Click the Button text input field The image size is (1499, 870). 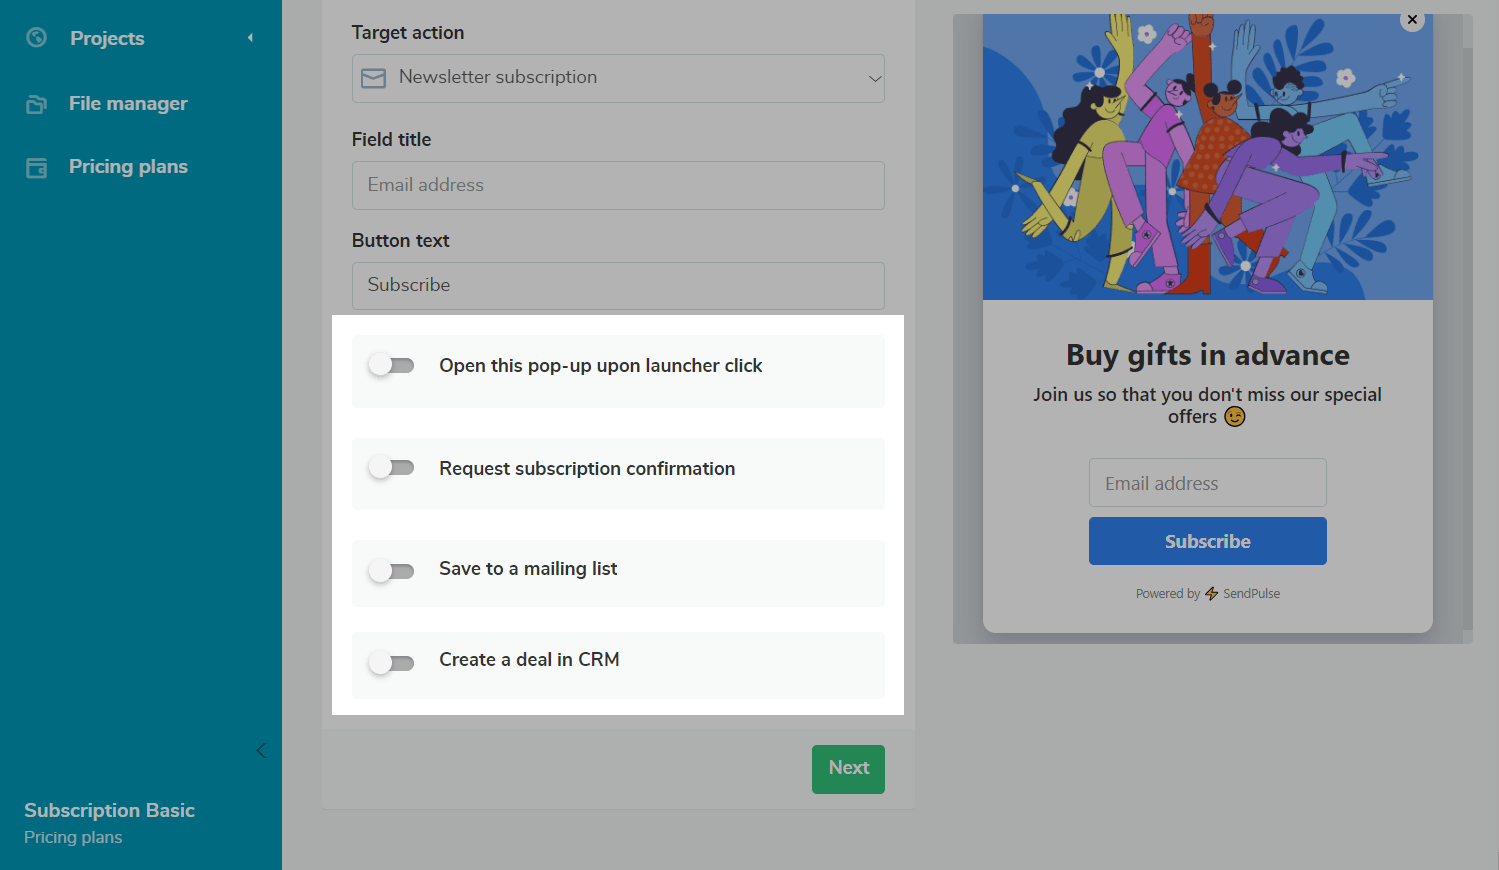point(617,285)
